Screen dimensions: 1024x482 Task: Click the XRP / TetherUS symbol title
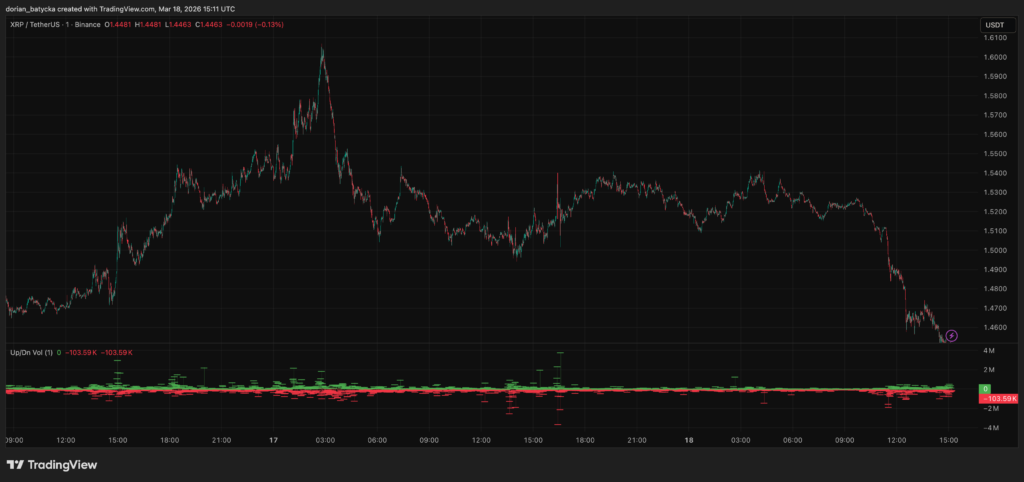tap(52, 23)
